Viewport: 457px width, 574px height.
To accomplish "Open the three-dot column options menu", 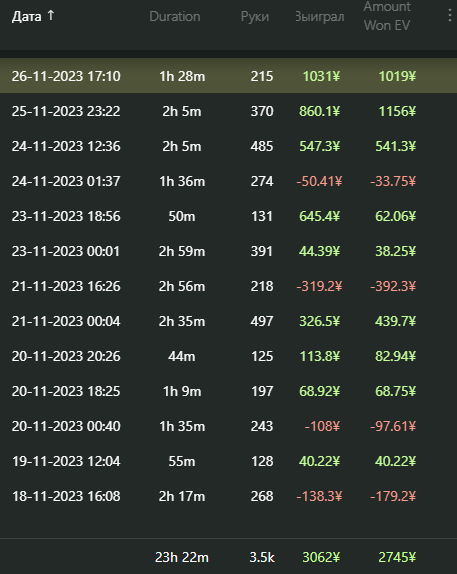I will pos(450,16).
